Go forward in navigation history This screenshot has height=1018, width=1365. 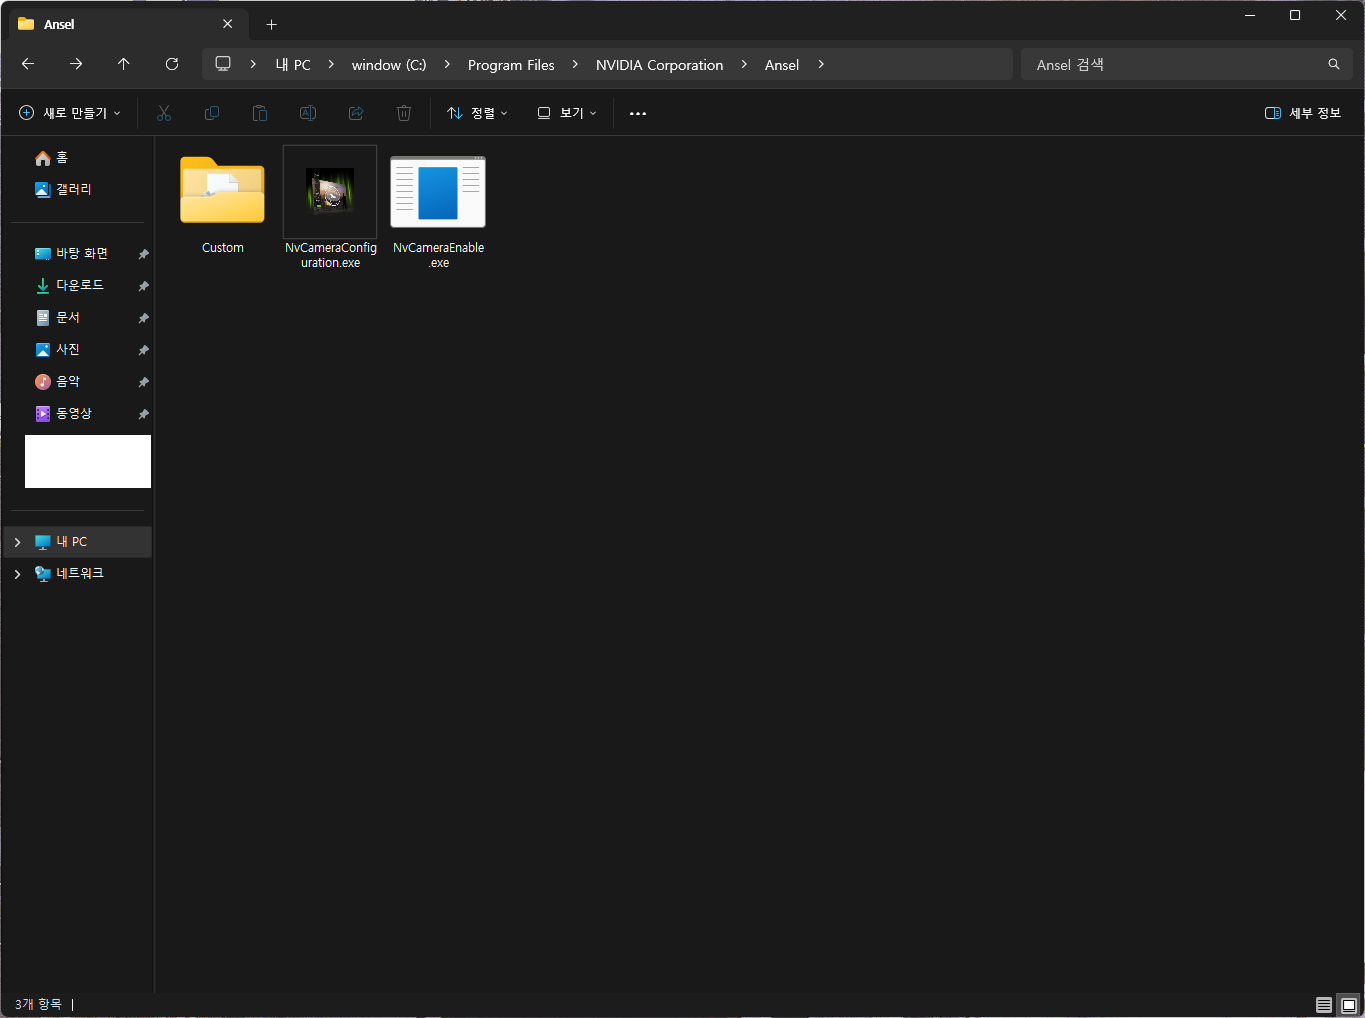pos(76,64)
